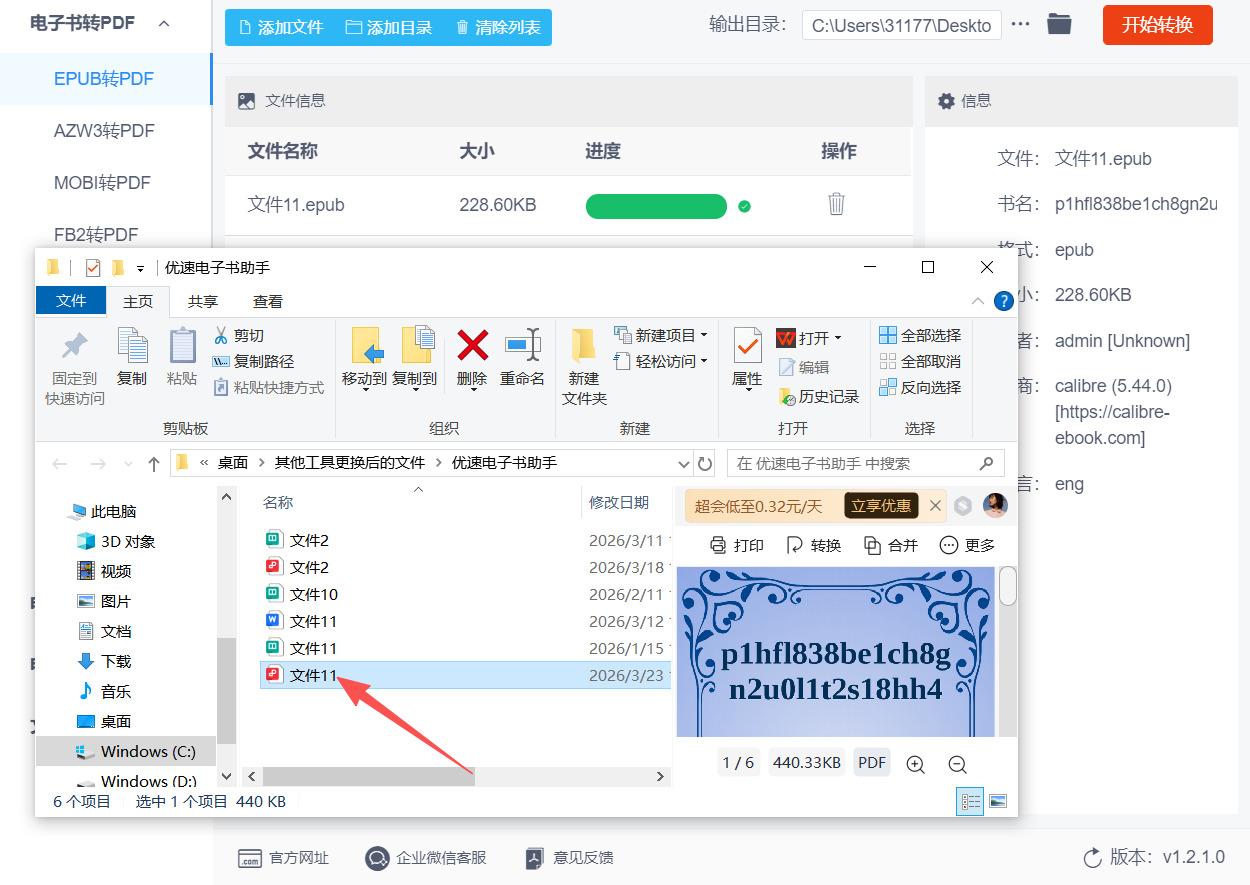Click the trash icon to remove 文件11.epub
This screenshot has height=885, width=1250.
(836, 205)
